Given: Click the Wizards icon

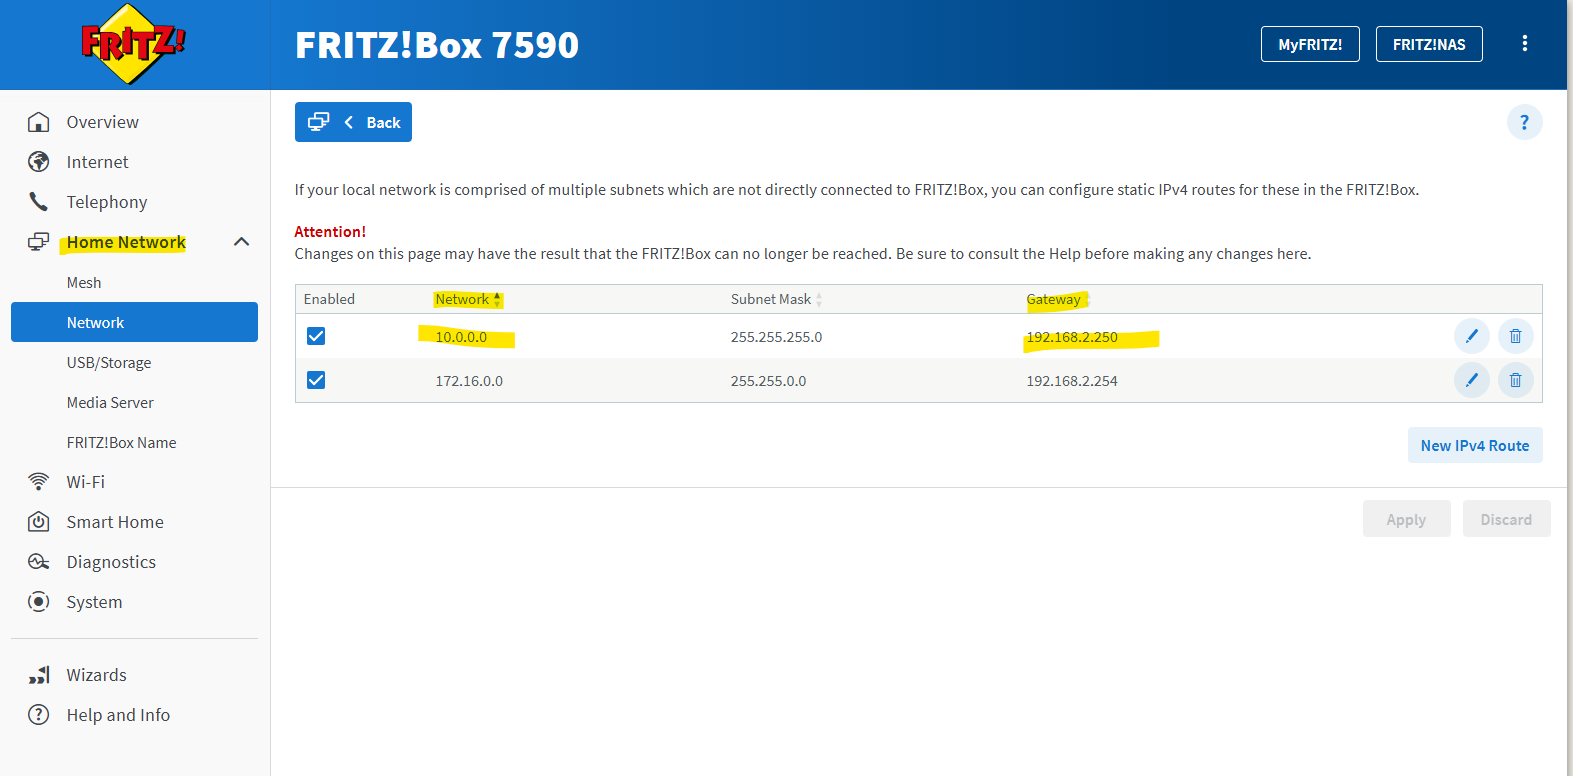Looking at the screenshot, I should click(39, 675).
